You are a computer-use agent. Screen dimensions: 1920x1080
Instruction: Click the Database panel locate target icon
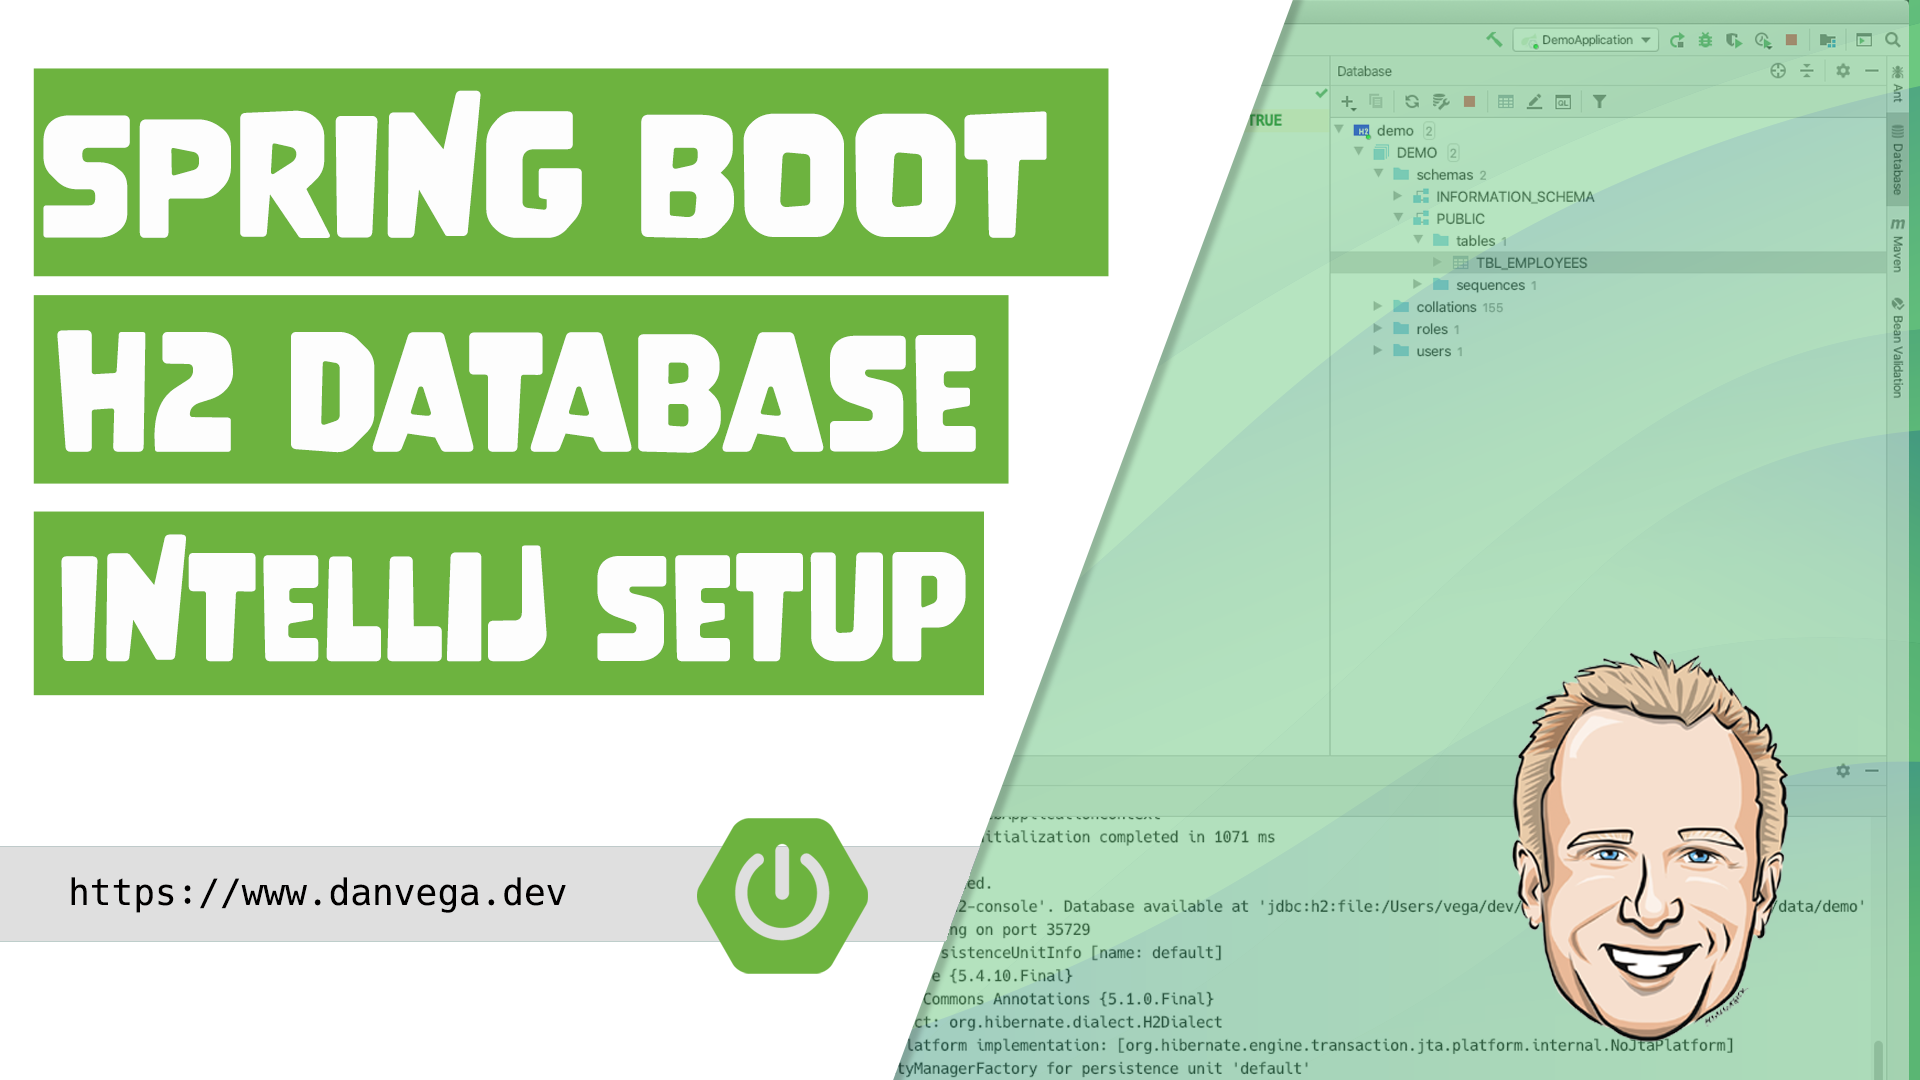coord(1778,71)
